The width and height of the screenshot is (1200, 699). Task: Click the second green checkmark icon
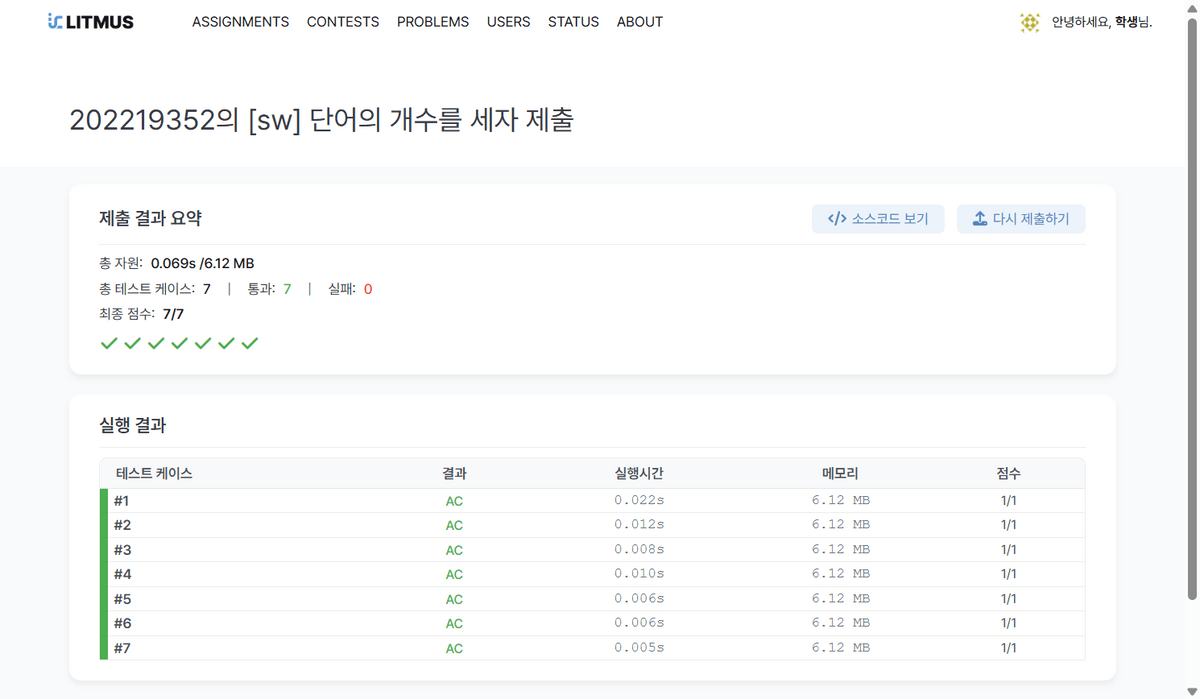[132, 343]
